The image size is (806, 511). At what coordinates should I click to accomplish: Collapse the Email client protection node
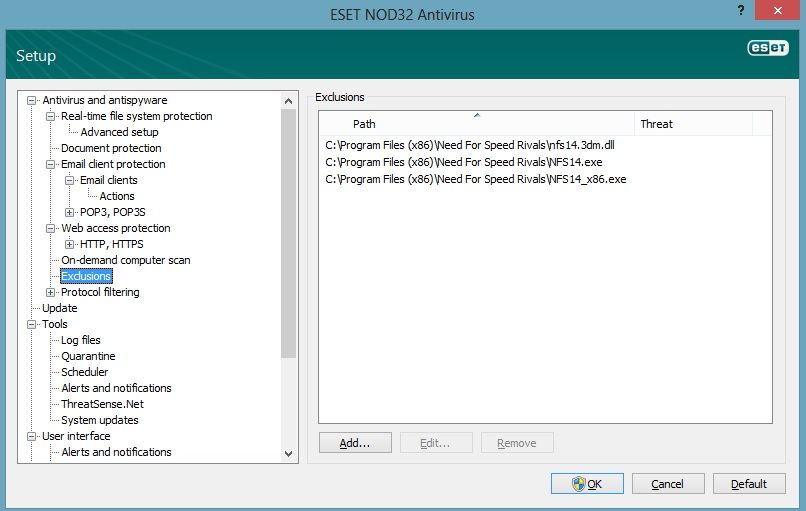coord(50,165)
